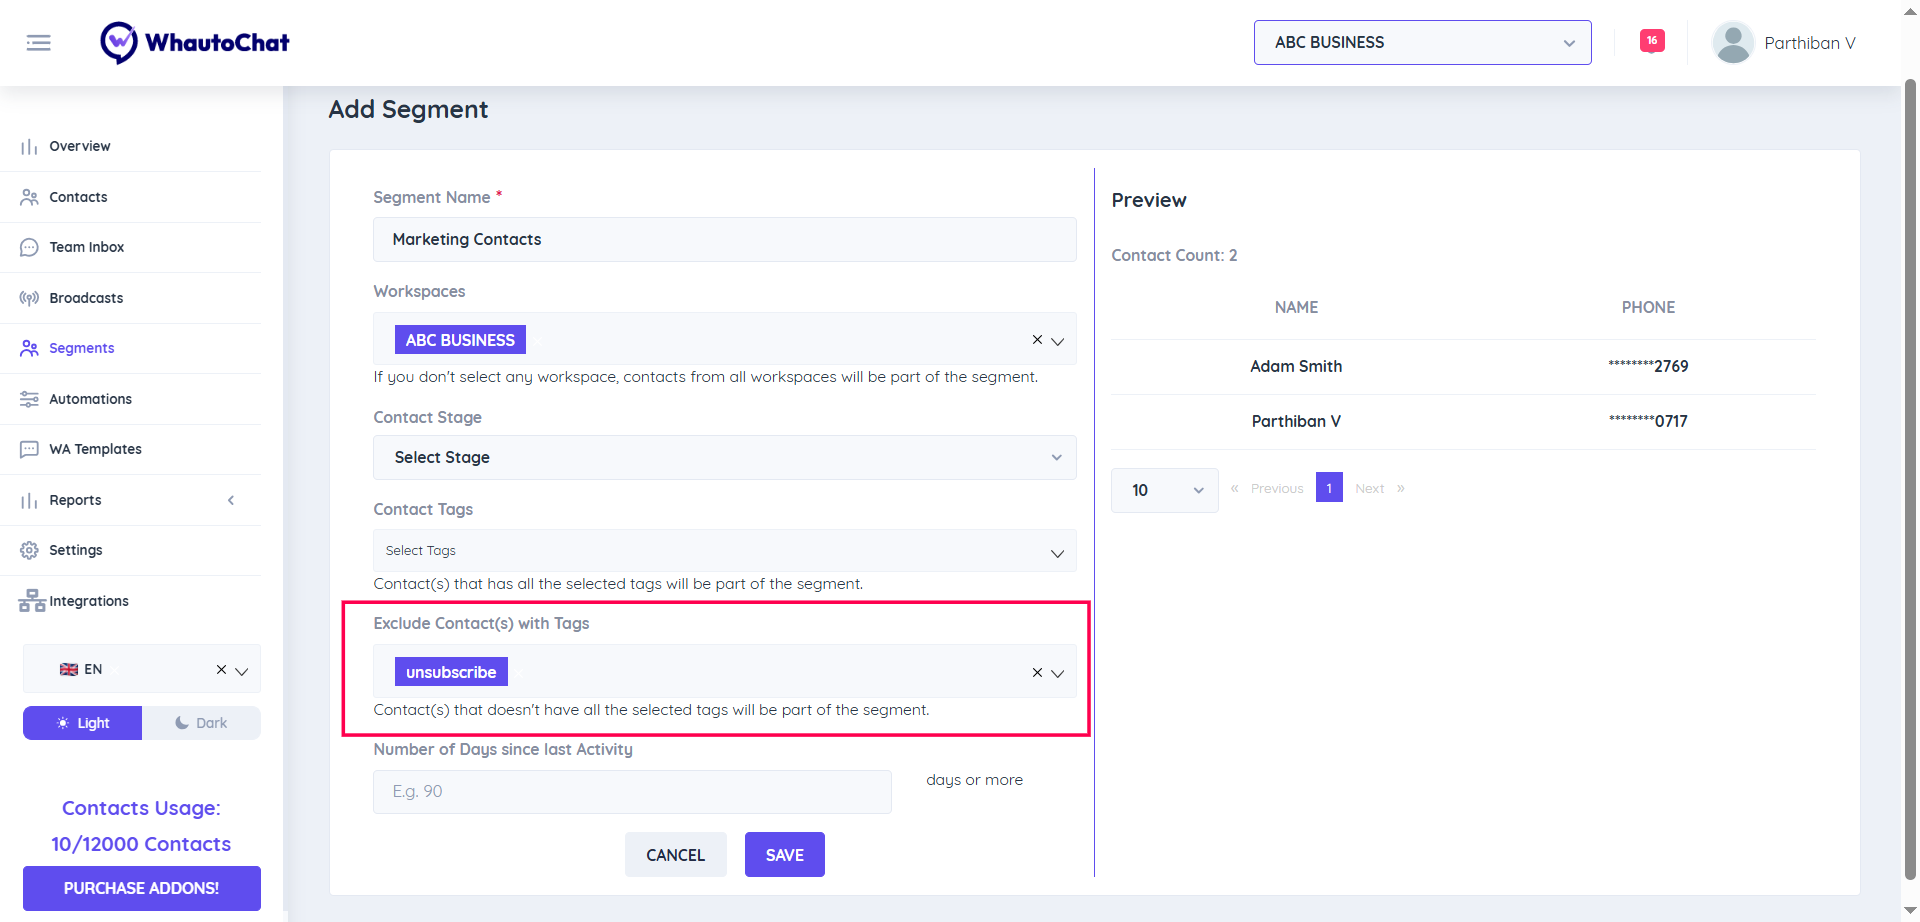Click the CANCEL button

(x=675, y=855)
